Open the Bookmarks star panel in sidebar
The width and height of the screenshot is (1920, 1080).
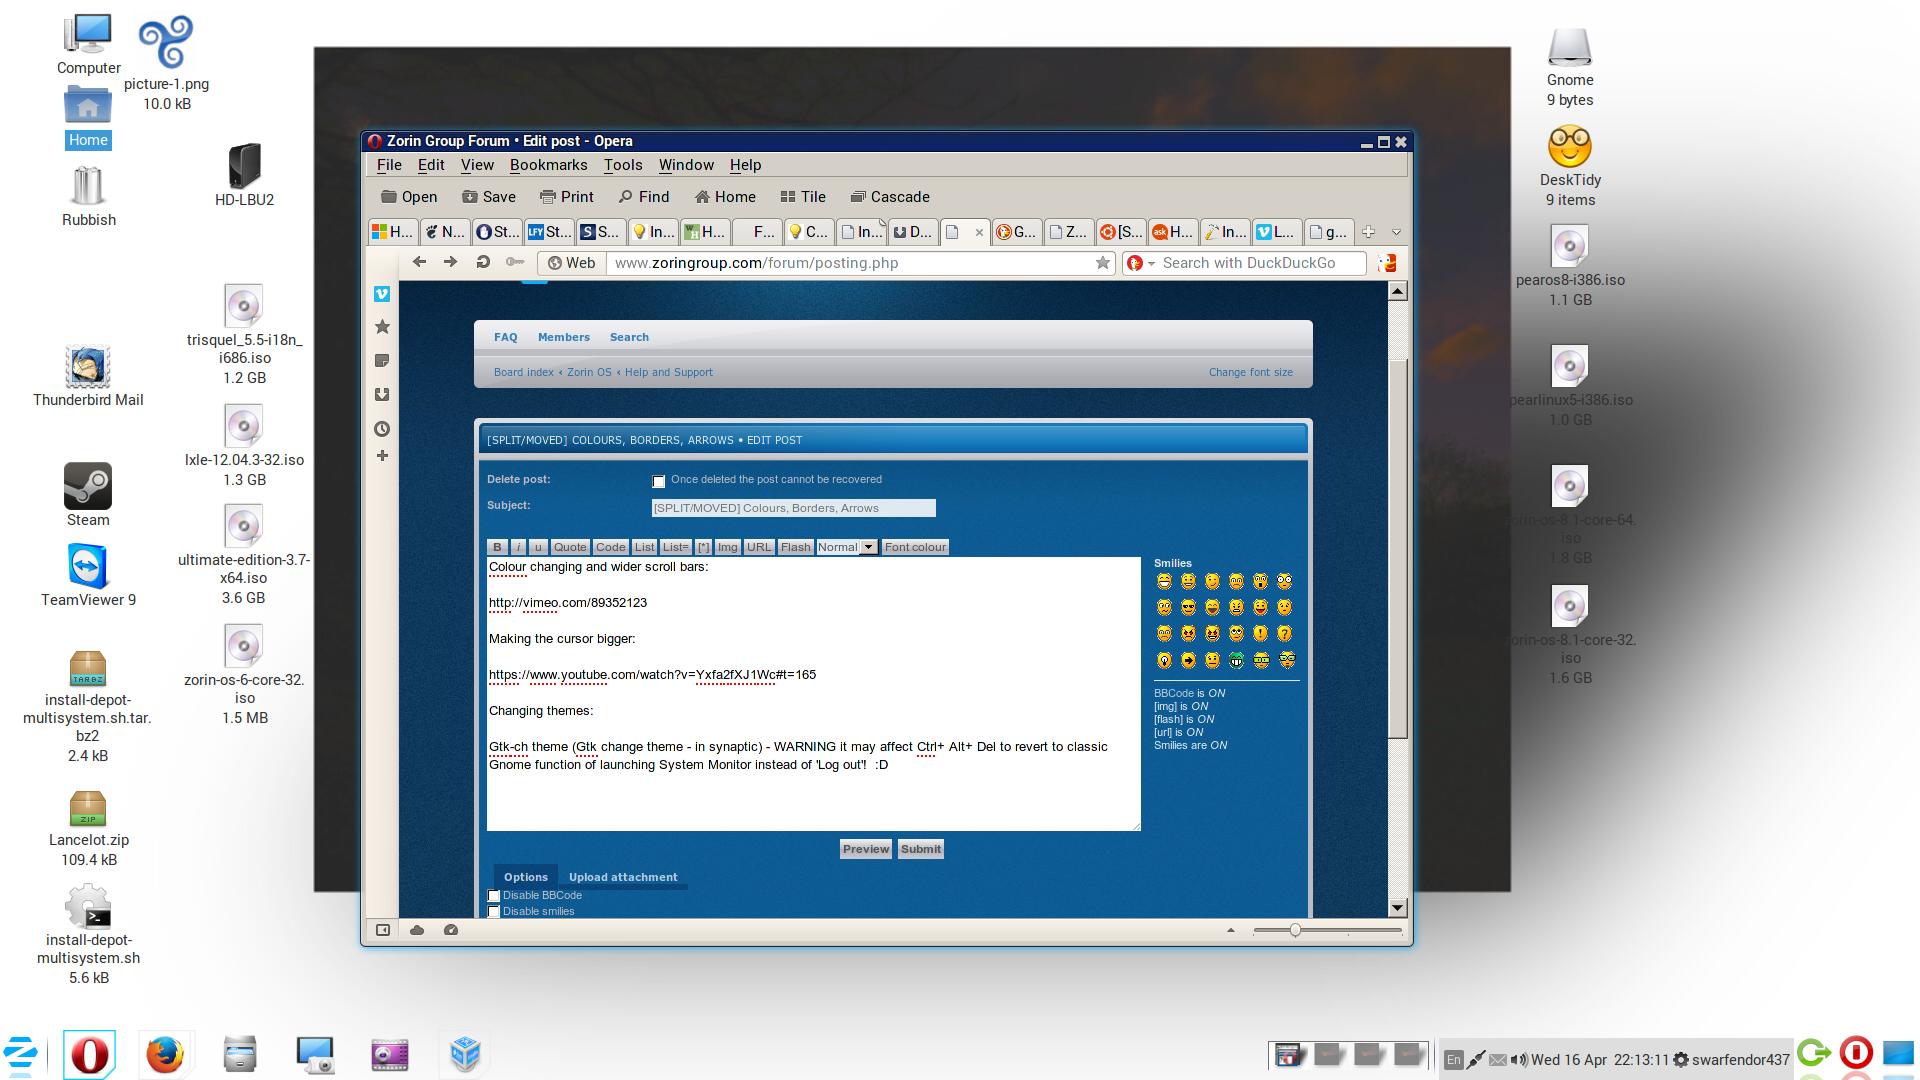(382, 327)
